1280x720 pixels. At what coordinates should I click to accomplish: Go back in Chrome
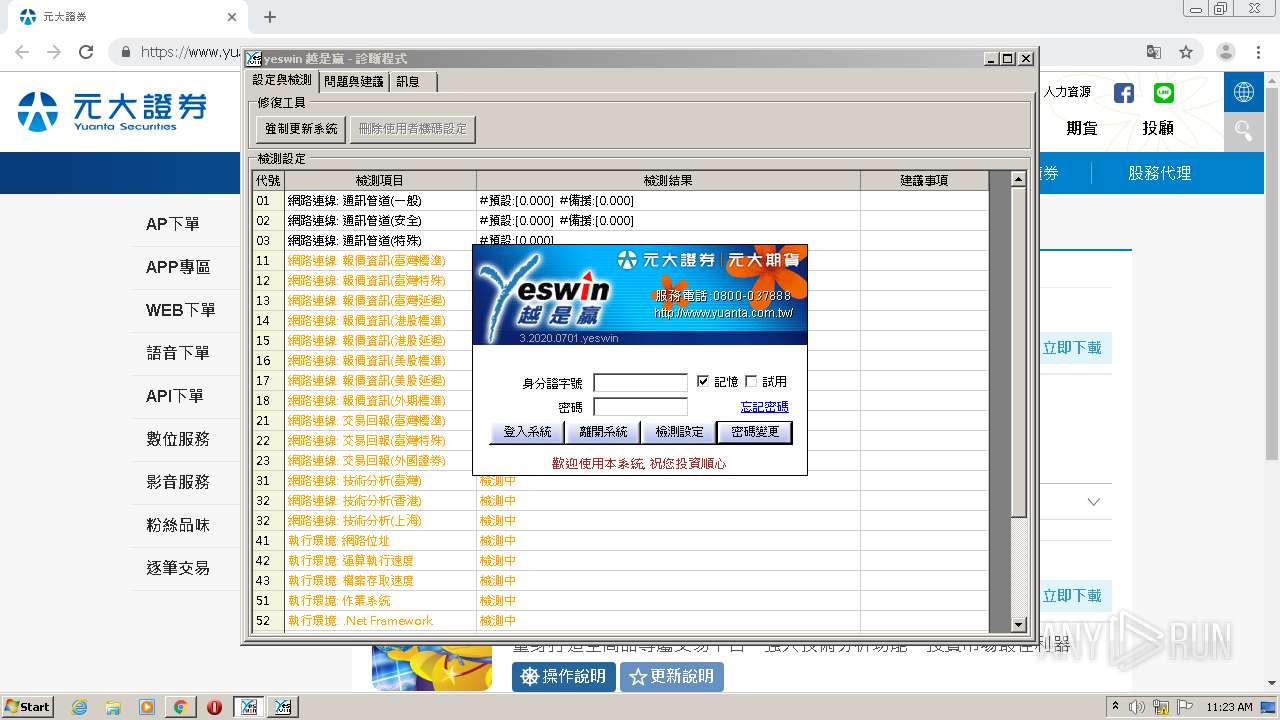(22, 52)
